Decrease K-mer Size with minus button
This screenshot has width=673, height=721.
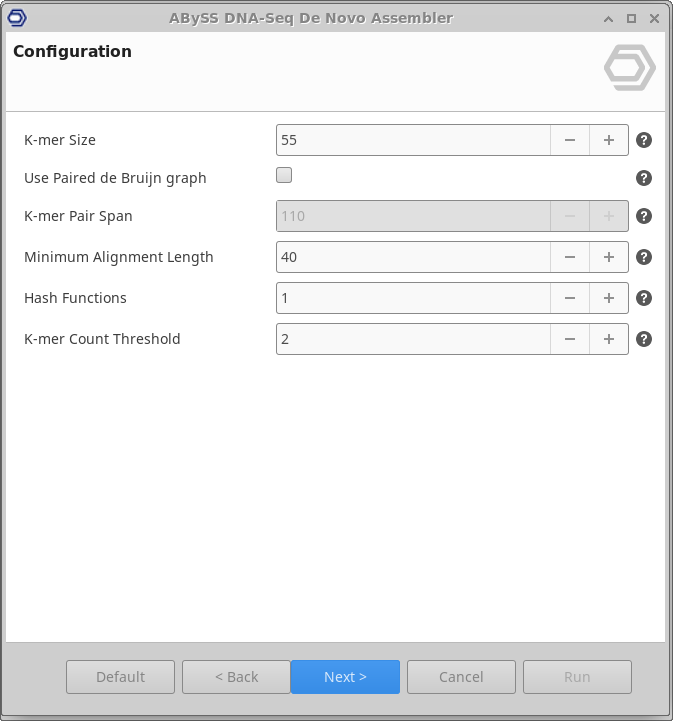tap(570, 140)
